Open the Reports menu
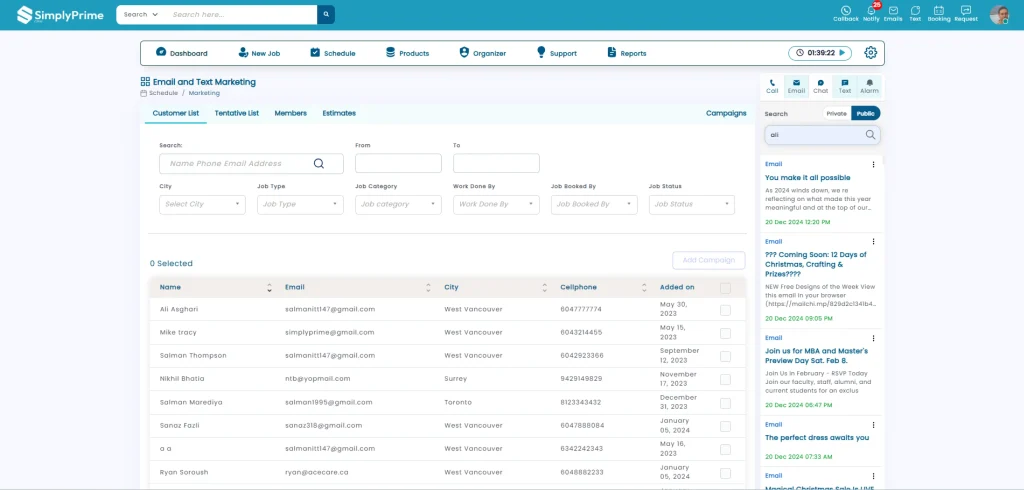1024x490 pixels. tap(627, 53)
